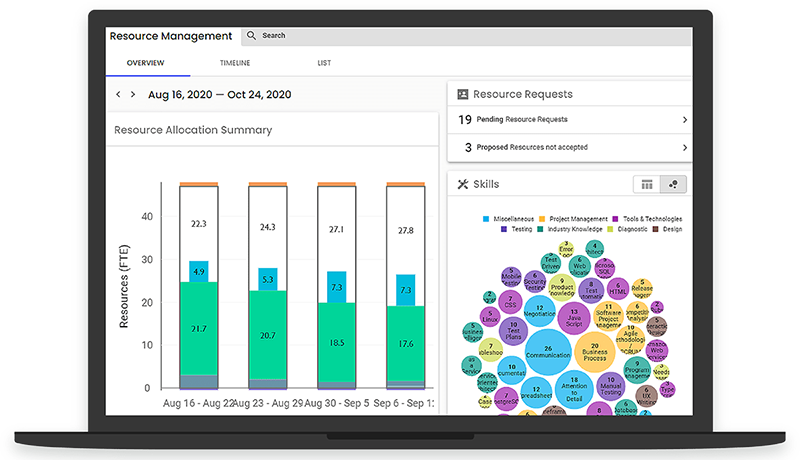Toggle Tools & Technologies legend swatch
This screenshot has width=800, height=460.
coord(615,219)
